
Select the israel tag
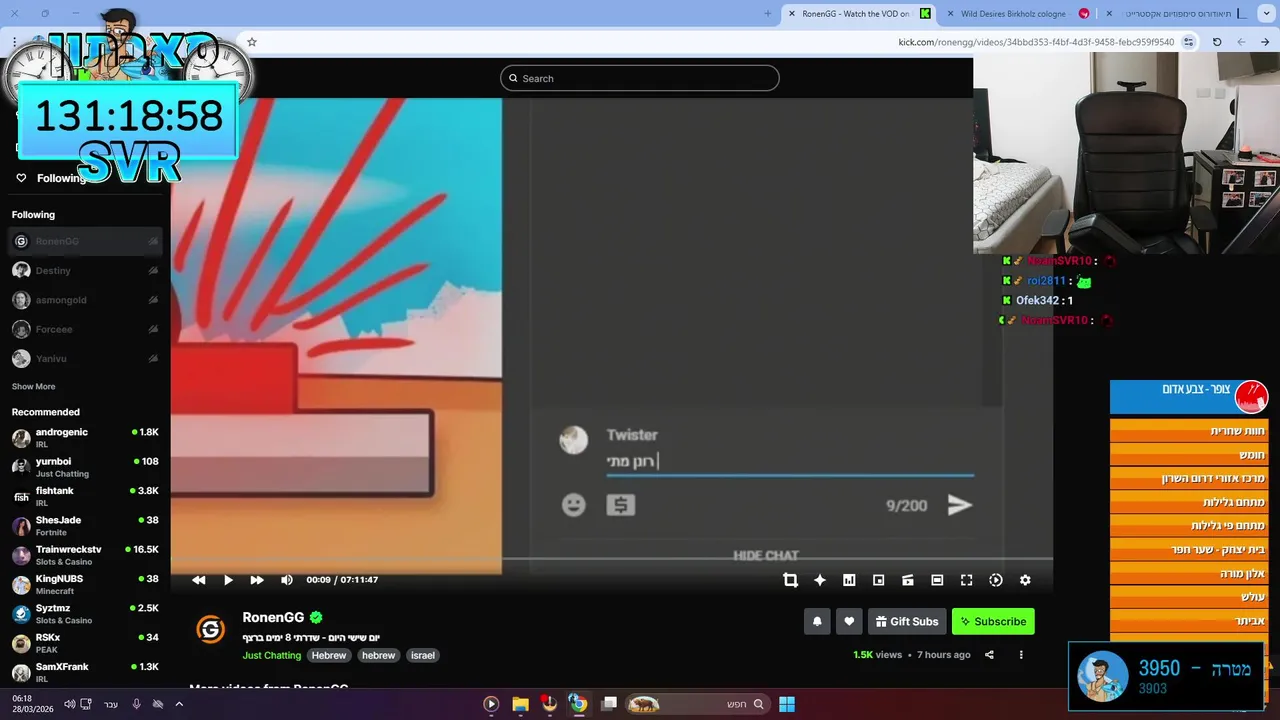click(423, 655)
